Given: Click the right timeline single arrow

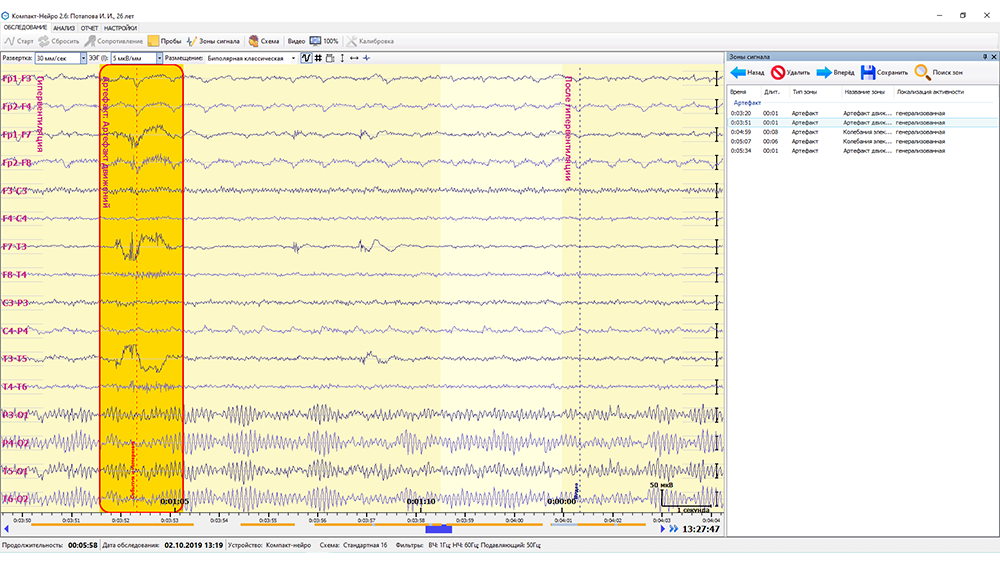Looking at the screenshot, I should [x=663, y=529].
